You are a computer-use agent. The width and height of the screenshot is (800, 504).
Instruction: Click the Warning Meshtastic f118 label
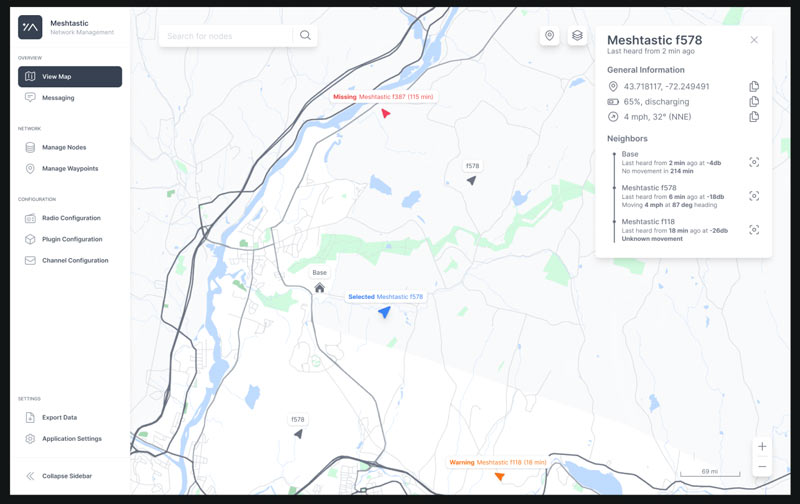497,462
